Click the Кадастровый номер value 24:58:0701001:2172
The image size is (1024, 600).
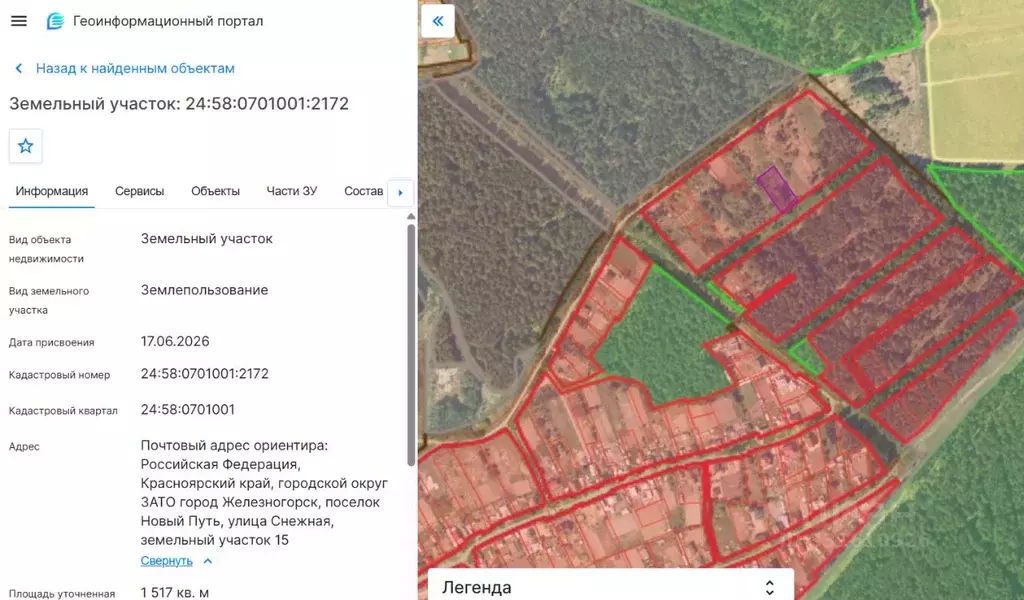tap(204, 374)
